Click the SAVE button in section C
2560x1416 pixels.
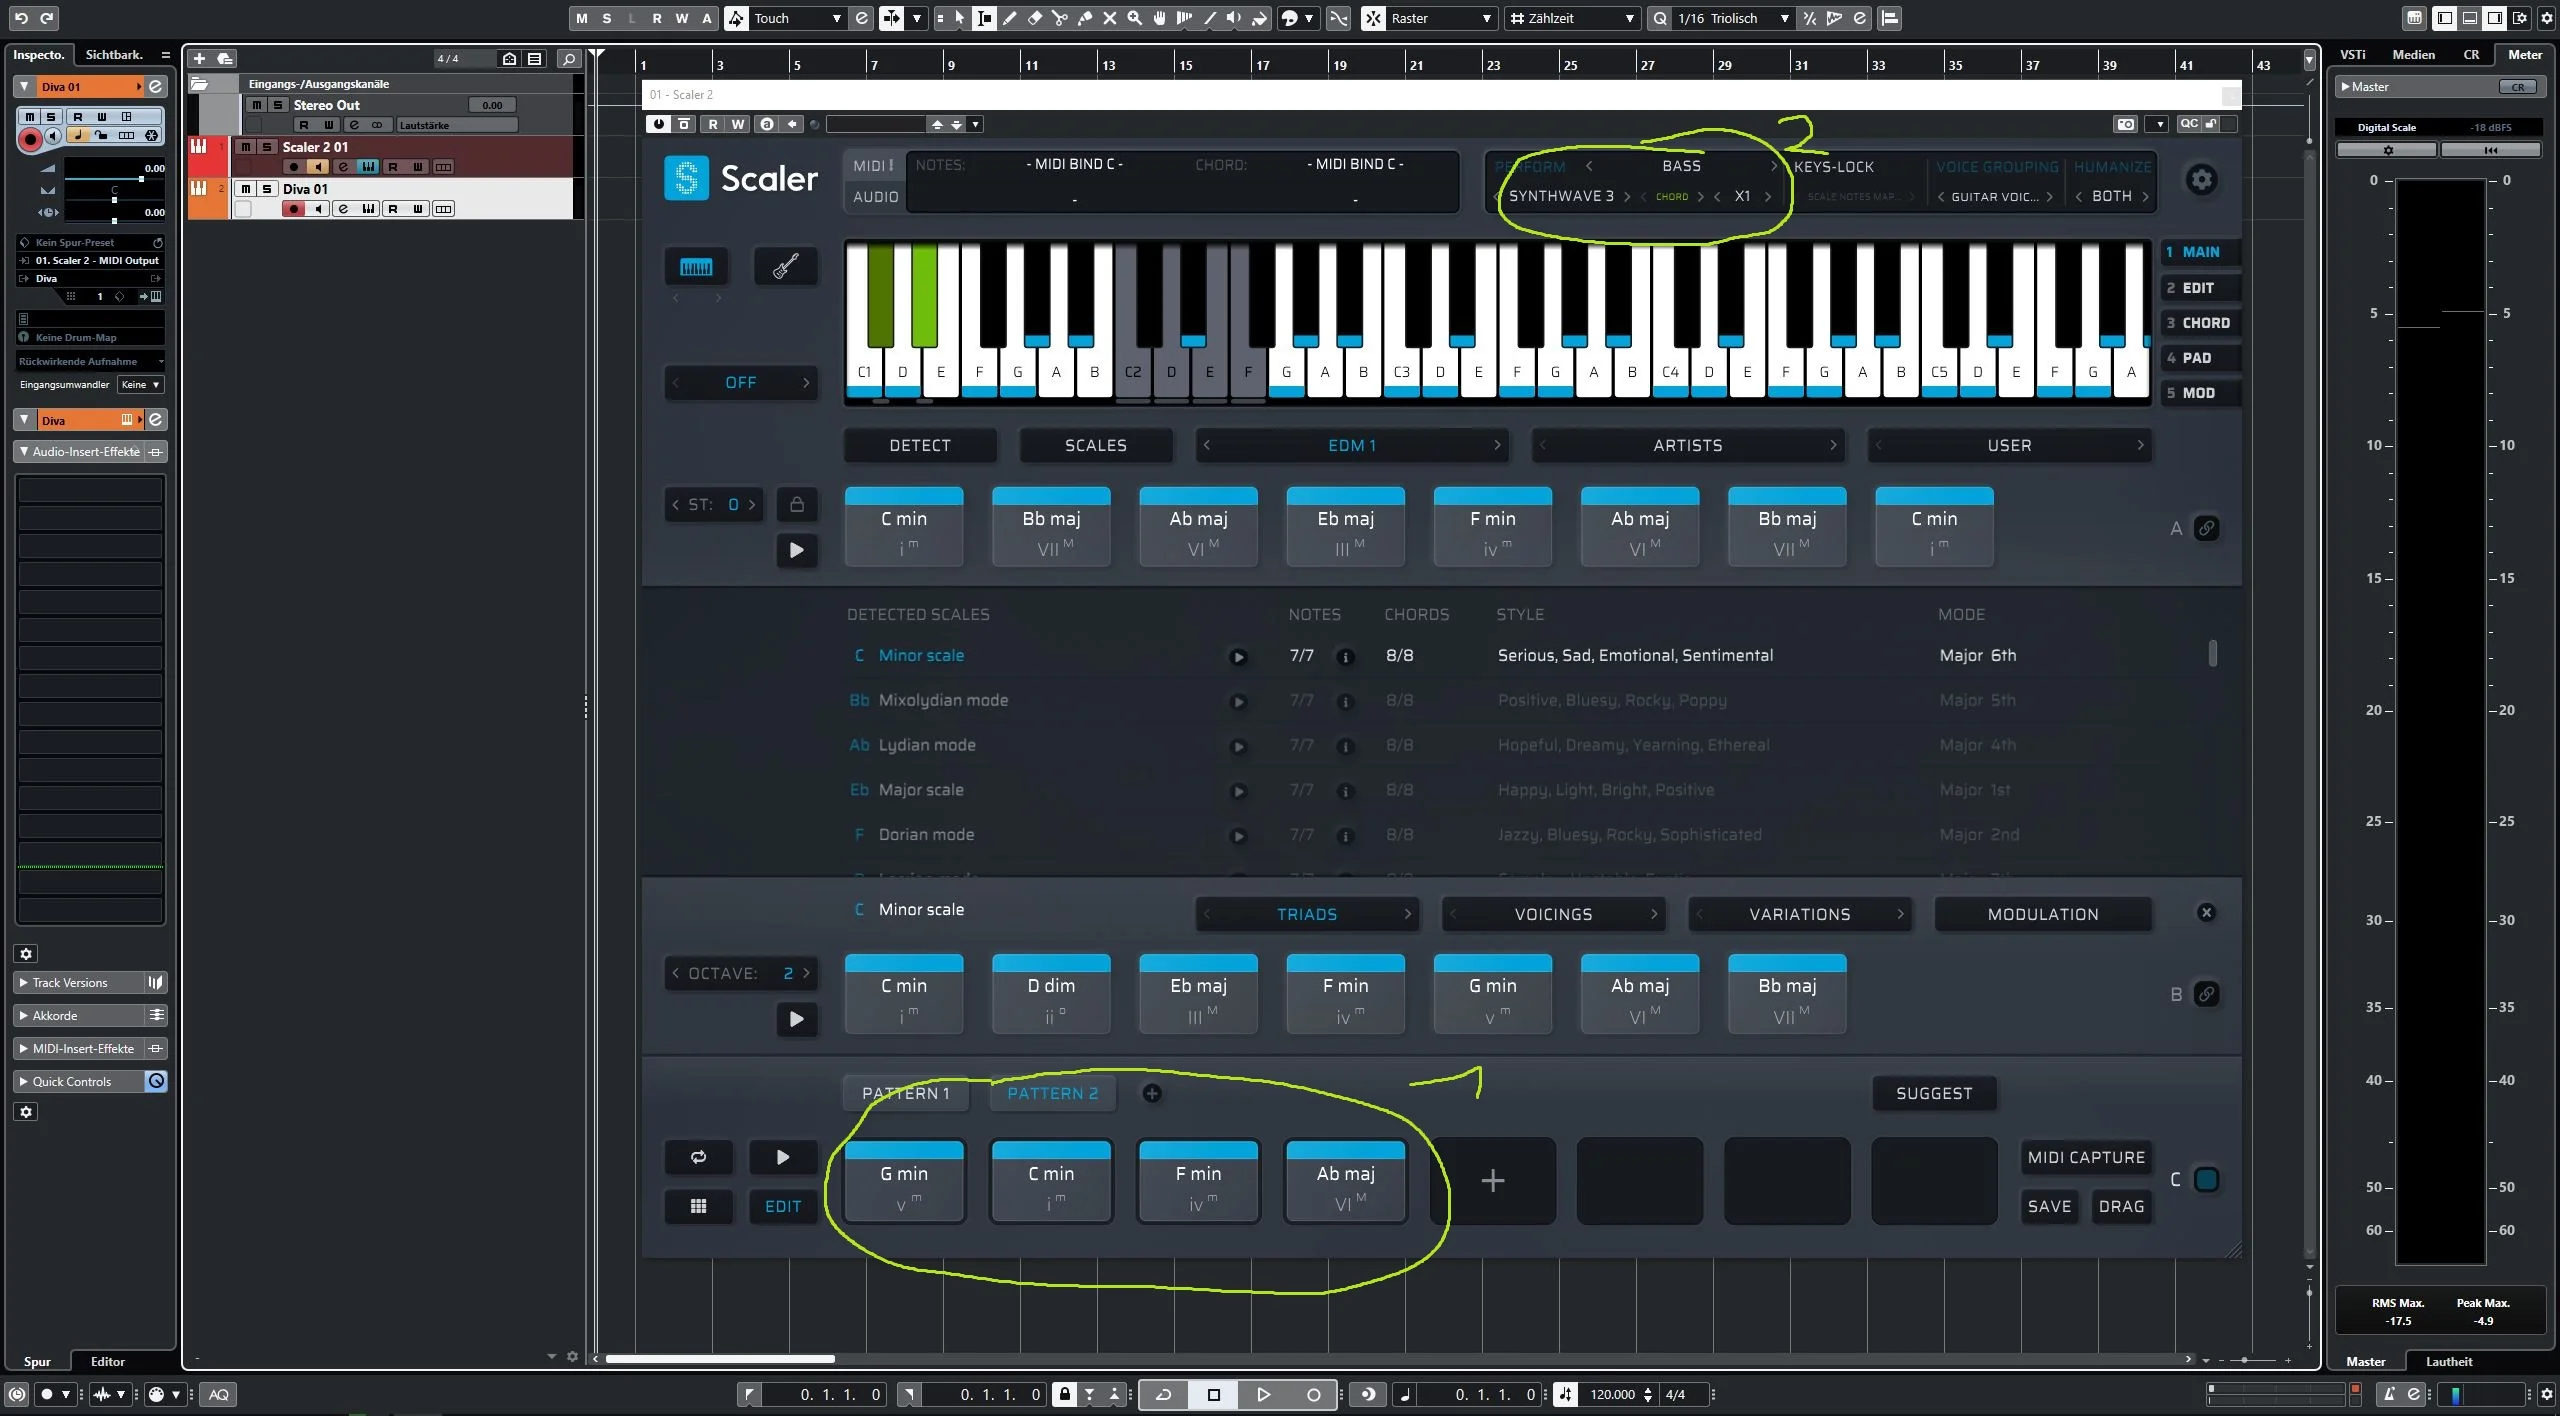tap(2049, 1206)
